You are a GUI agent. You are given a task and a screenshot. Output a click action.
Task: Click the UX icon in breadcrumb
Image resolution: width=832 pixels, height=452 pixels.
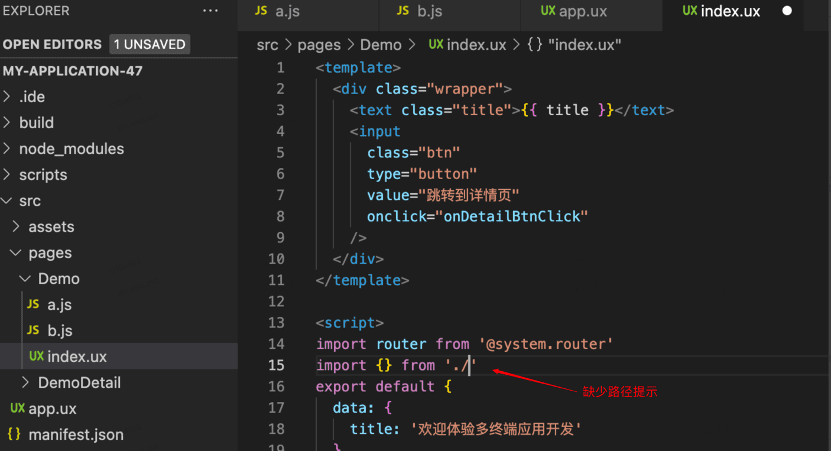(436, 45)
